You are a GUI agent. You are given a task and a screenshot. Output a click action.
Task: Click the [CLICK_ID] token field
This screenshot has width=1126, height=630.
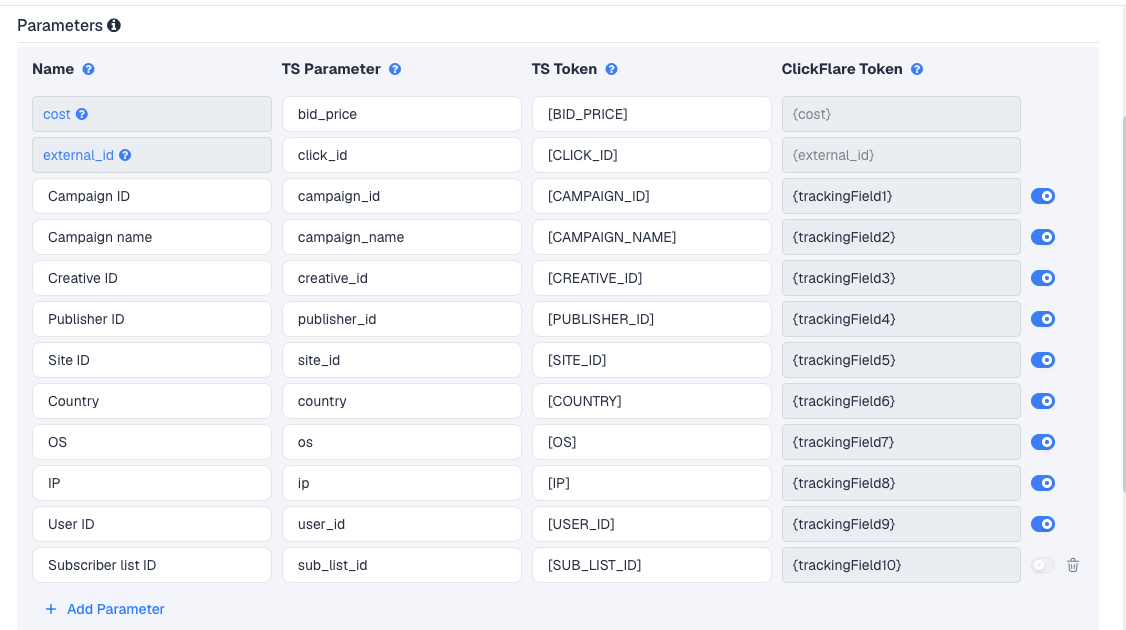click(651, 155)
